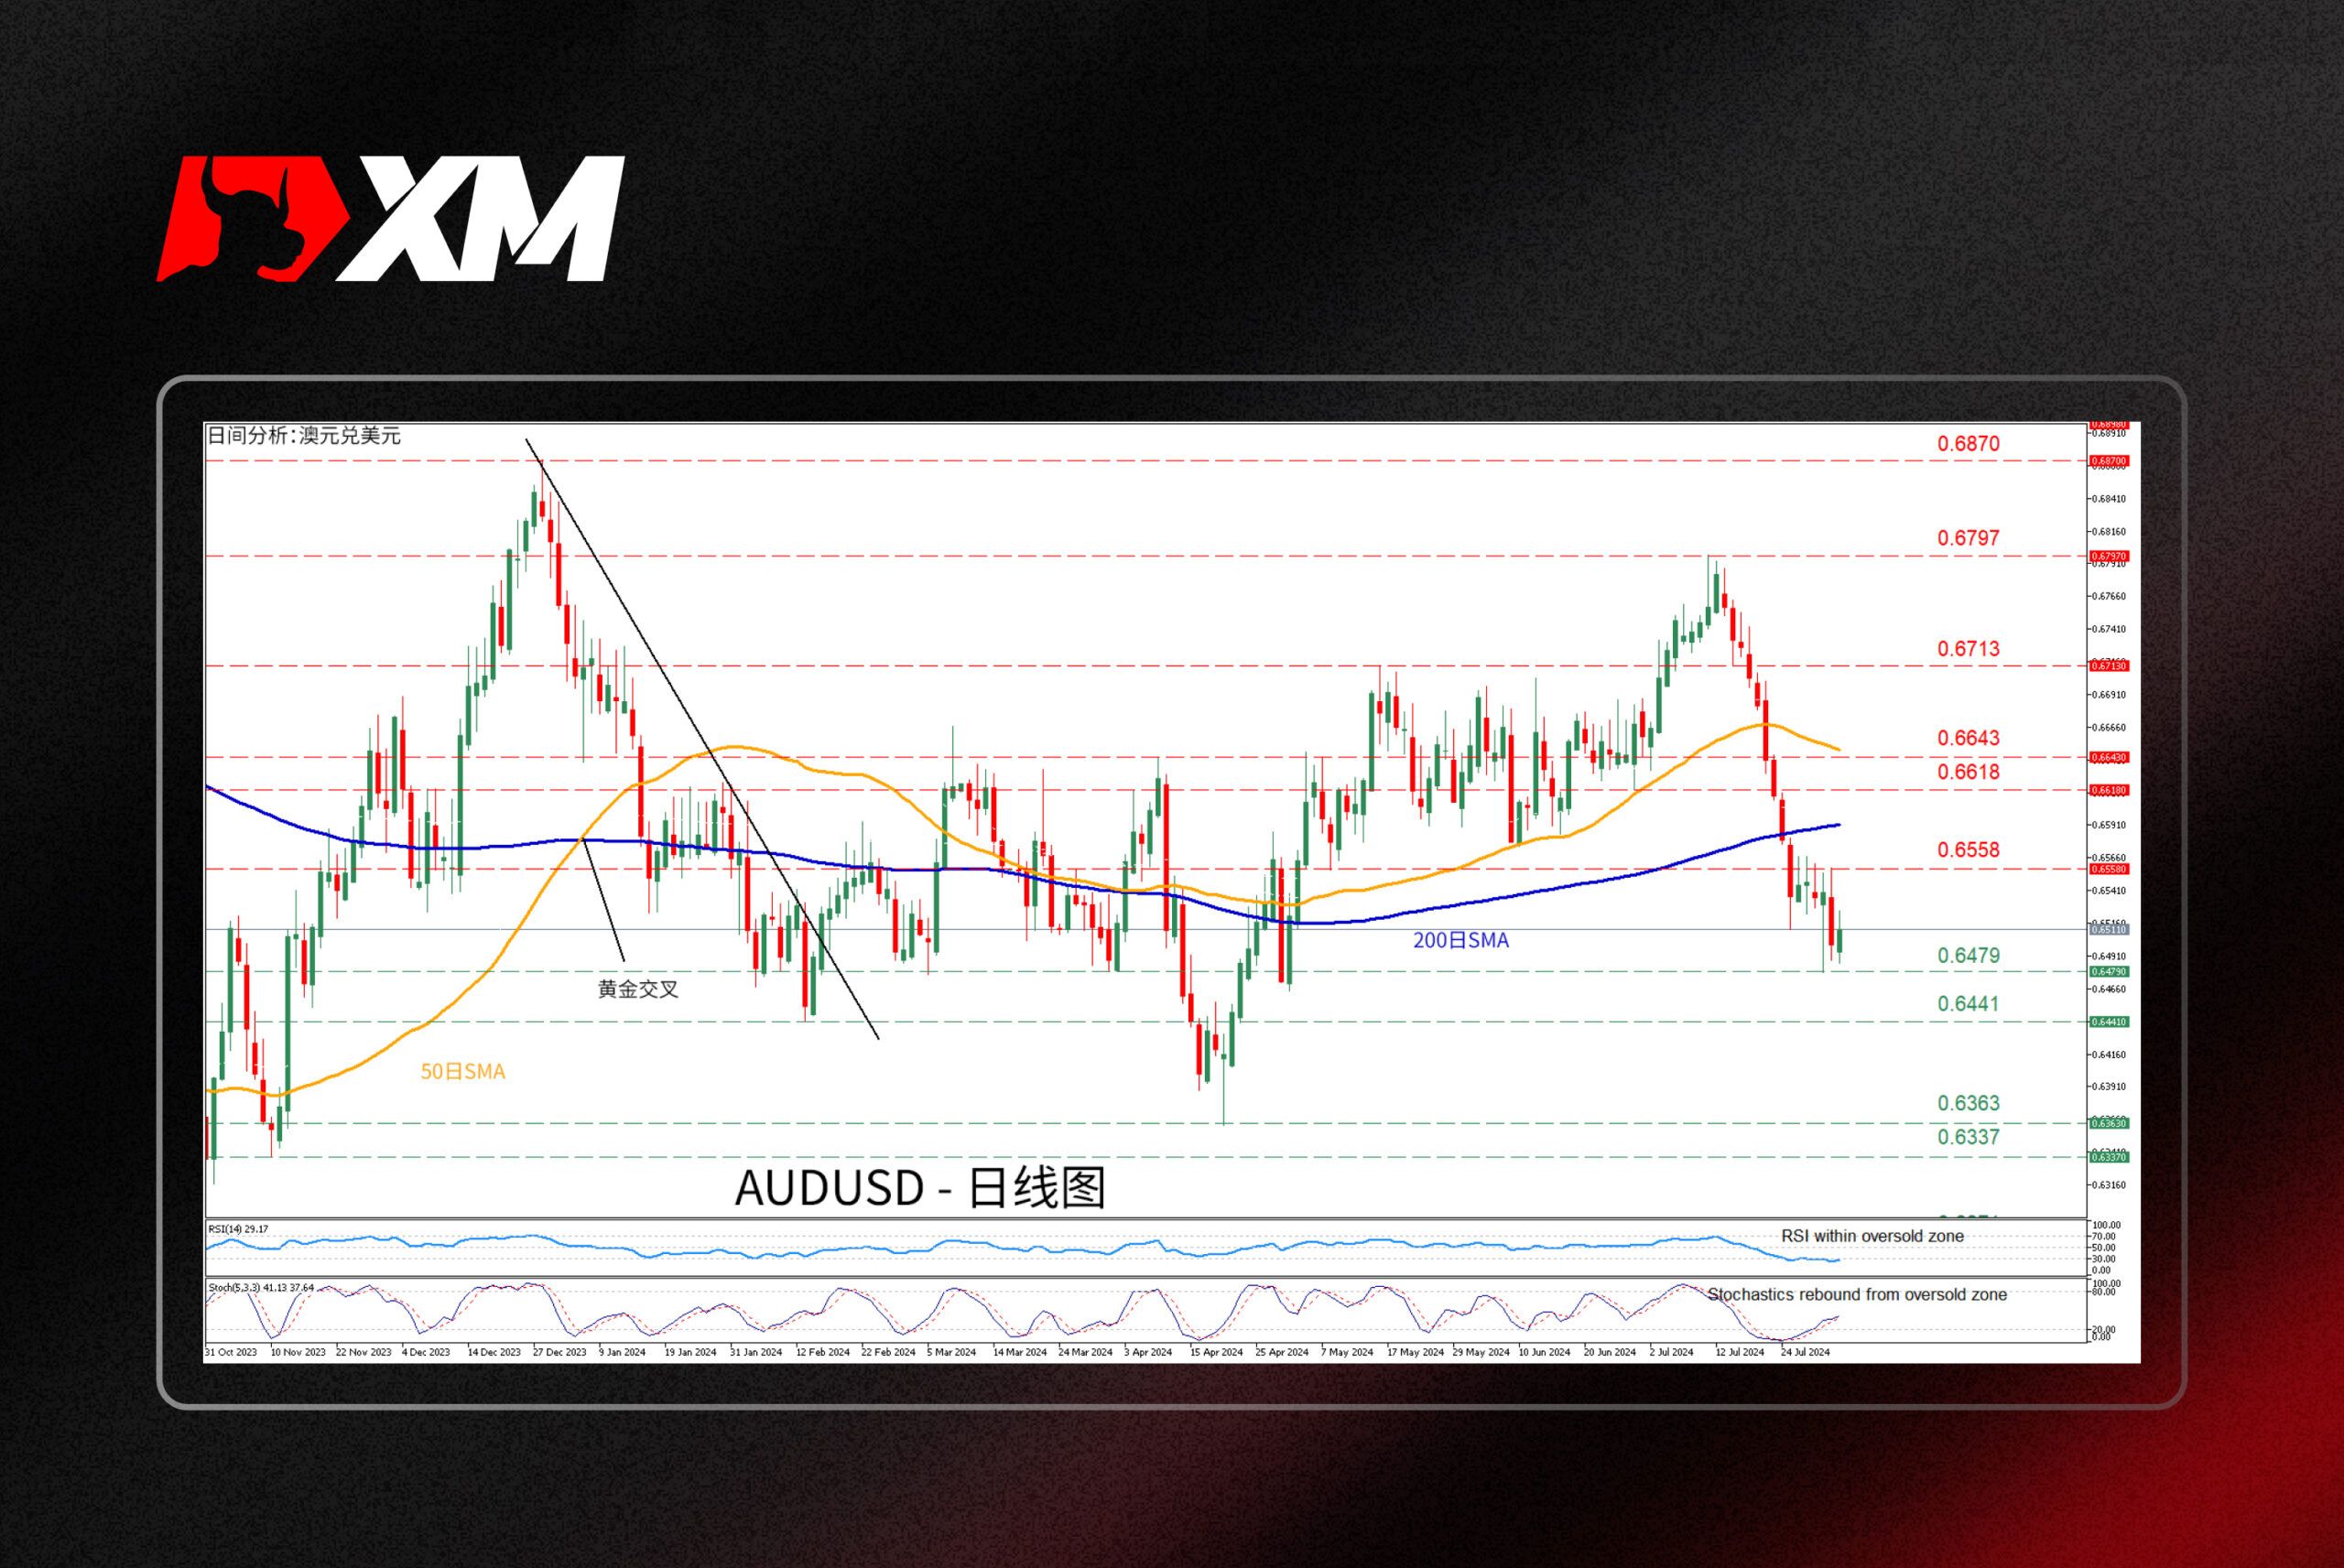
Task: Click the '15 Apr 2024' date label
Action: pos(1217,1352)
